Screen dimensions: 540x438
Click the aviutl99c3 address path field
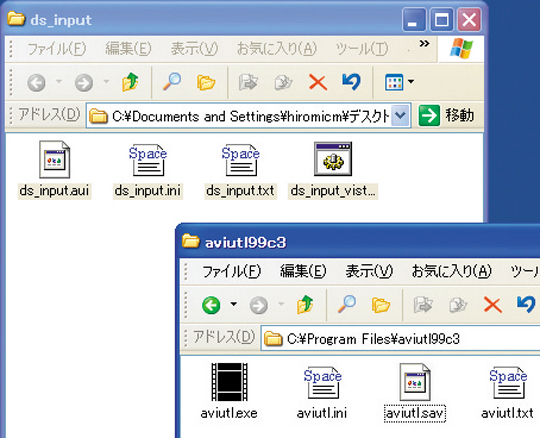tap(400, 339)
